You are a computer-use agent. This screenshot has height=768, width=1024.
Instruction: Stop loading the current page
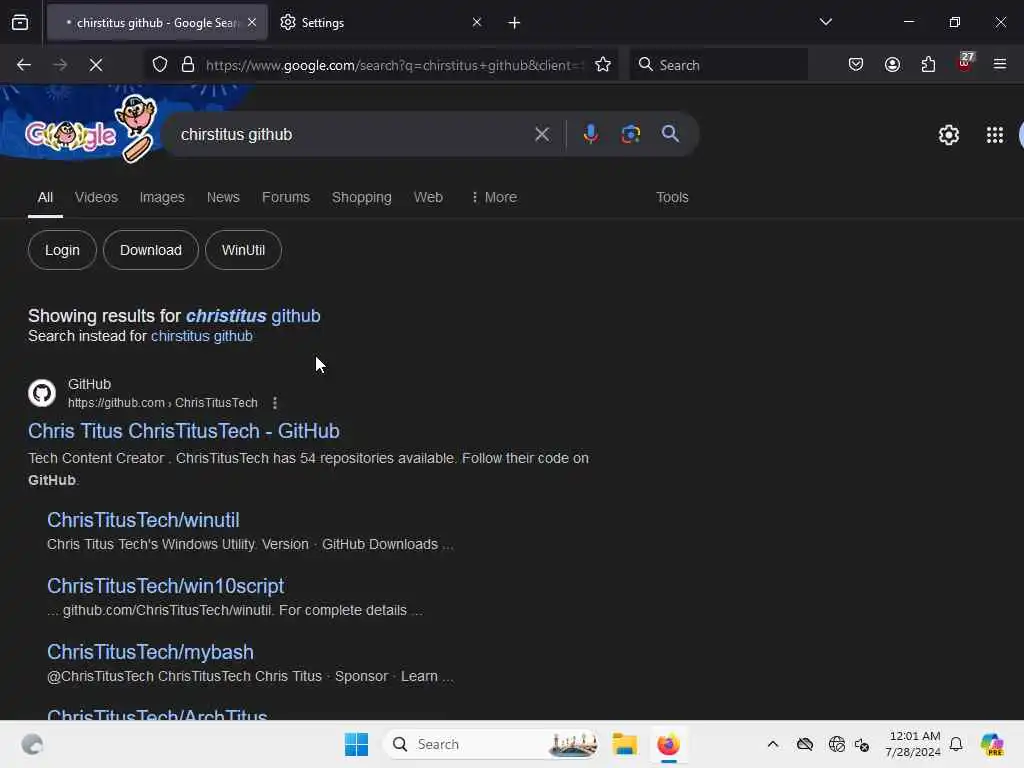pyautogui.click(x=95, y=65)
